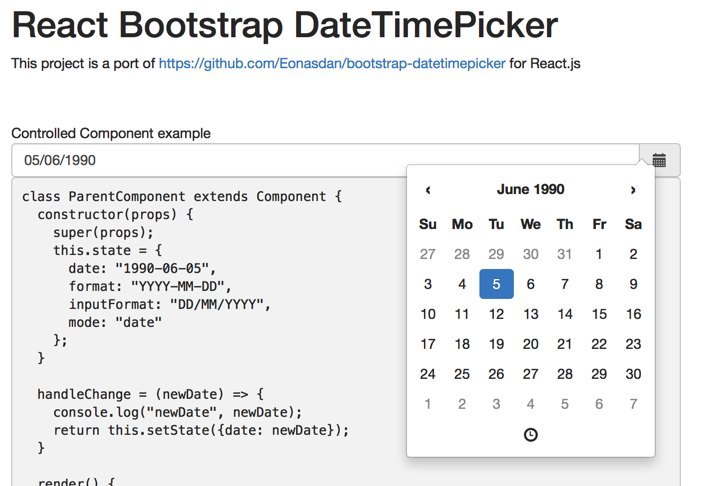This screenshot has height=486, width=710.
Task: Select June 1 on the calendar
Action: (x=599, y=254)
